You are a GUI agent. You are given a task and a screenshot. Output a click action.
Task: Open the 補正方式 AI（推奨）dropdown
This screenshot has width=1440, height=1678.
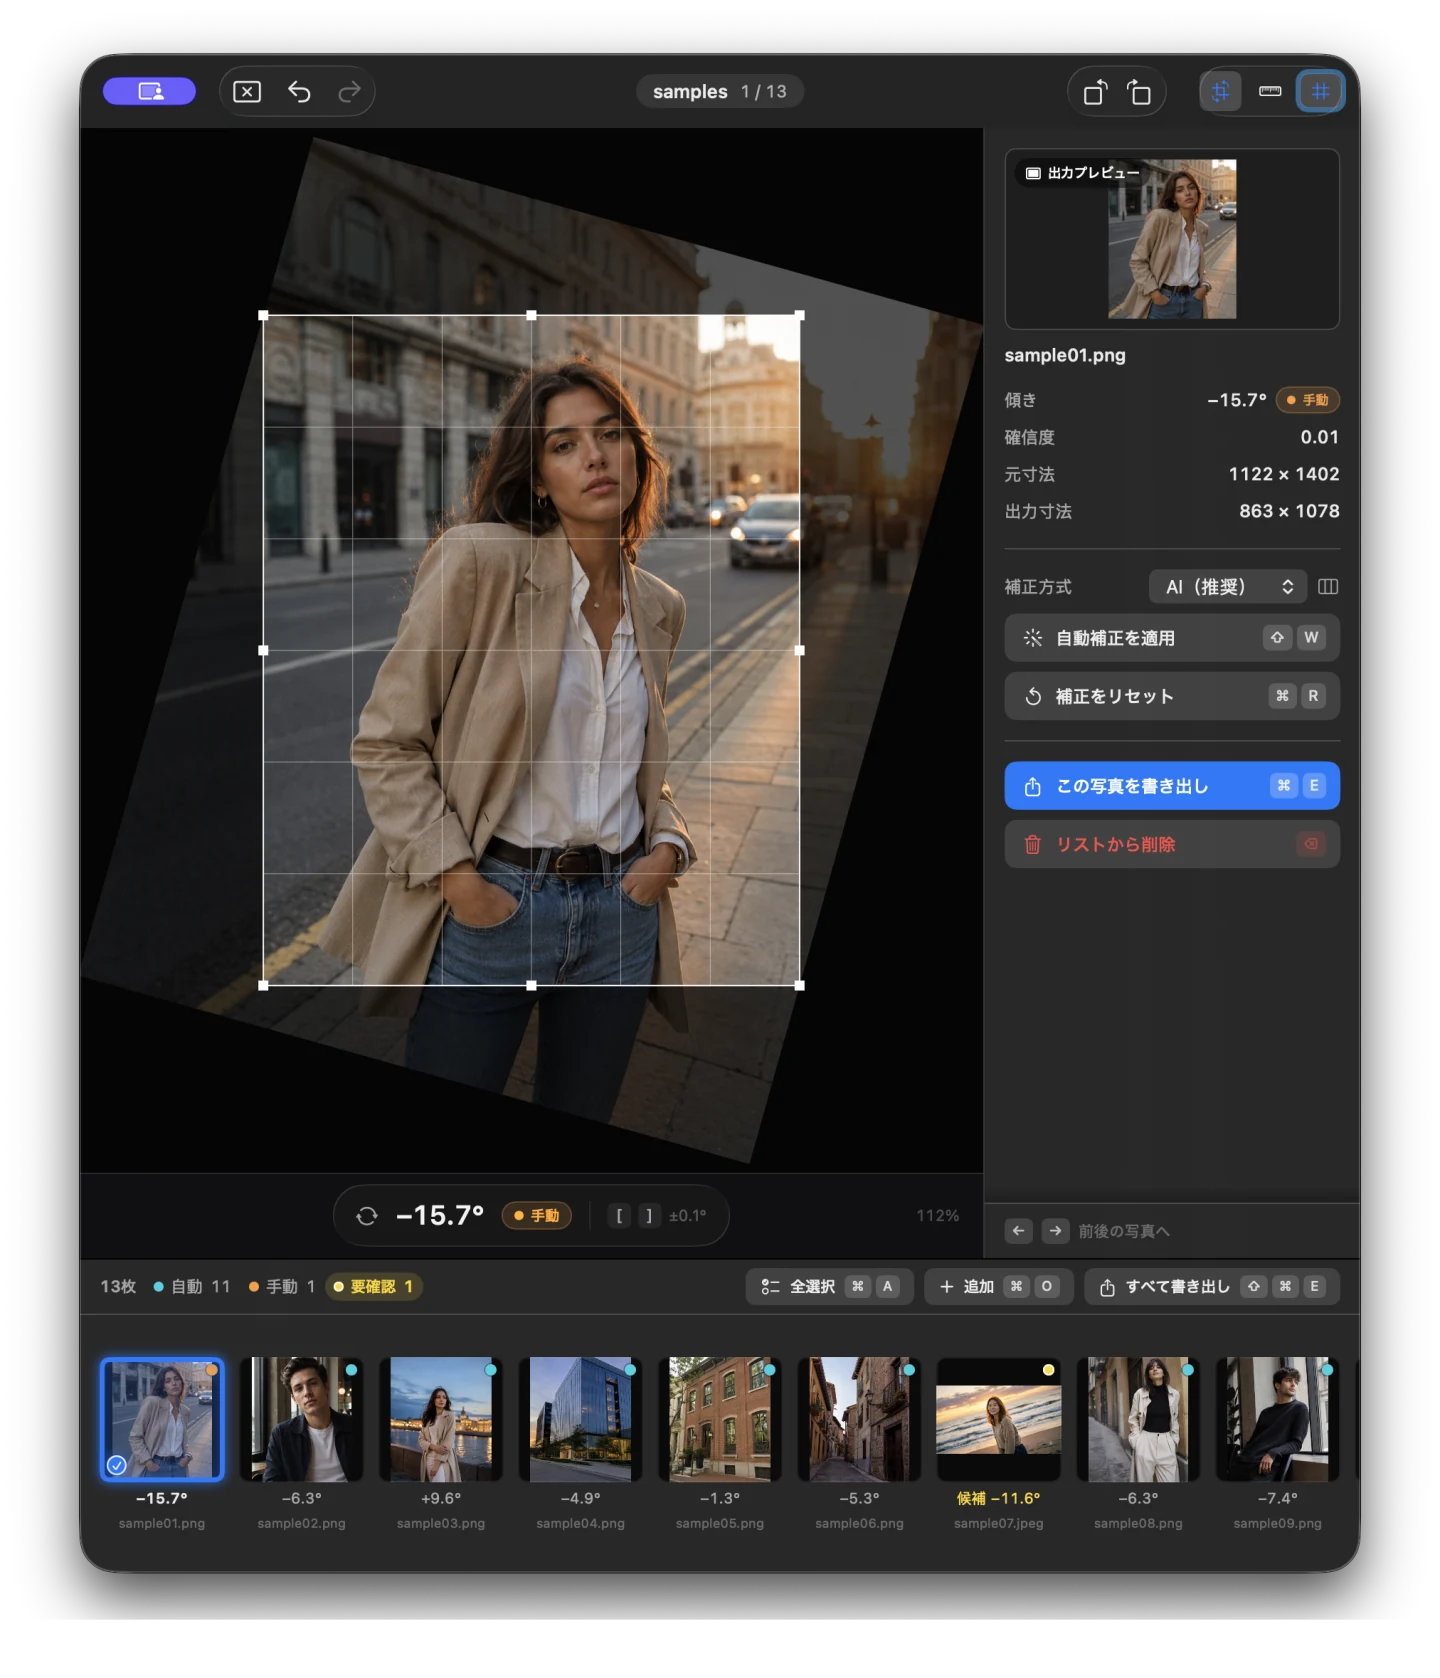1228,586
